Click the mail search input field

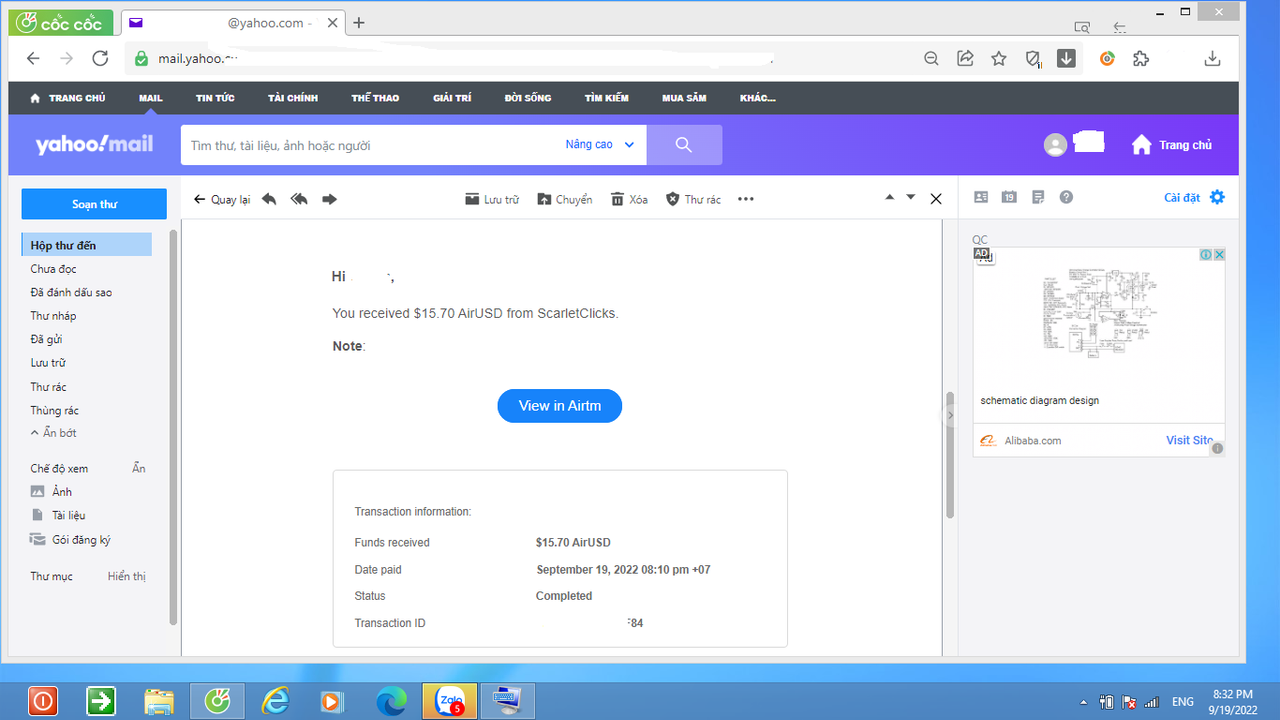point(372,145)
